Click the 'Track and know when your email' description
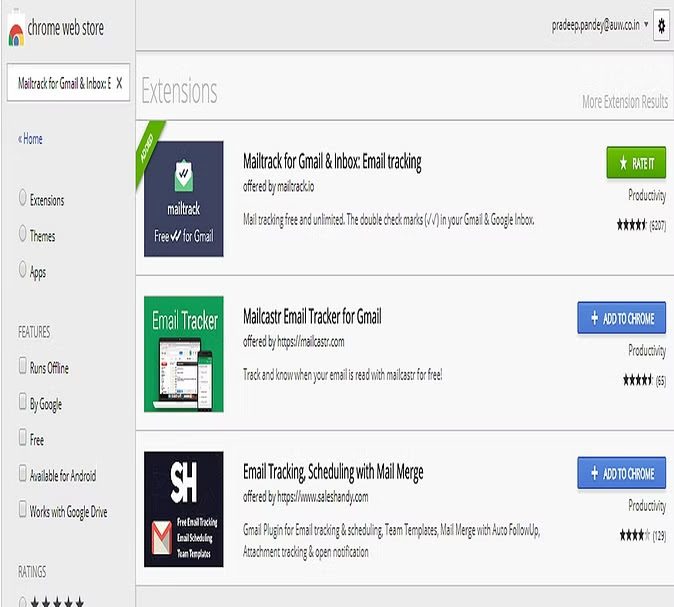 click(343, 375)
